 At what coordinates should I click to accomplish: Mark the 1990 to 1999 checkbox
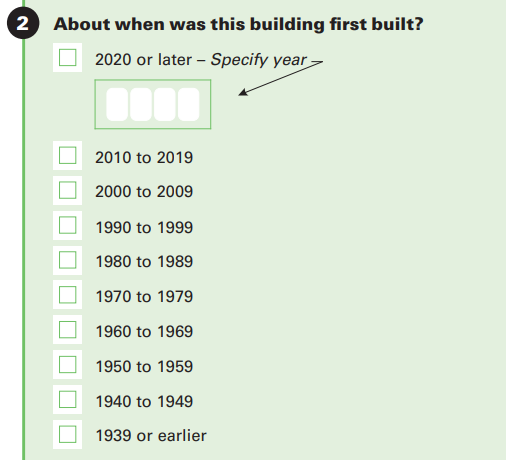coord(67,225)
